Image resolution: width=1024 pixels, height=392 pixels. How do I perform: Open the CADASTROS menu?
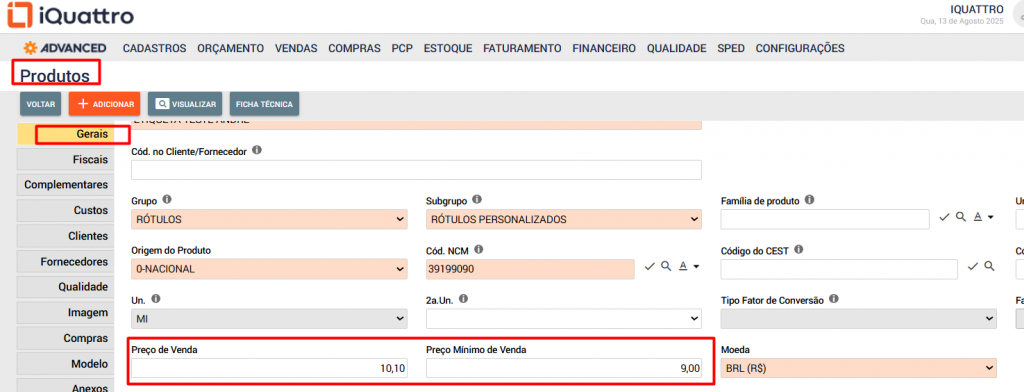155,48
